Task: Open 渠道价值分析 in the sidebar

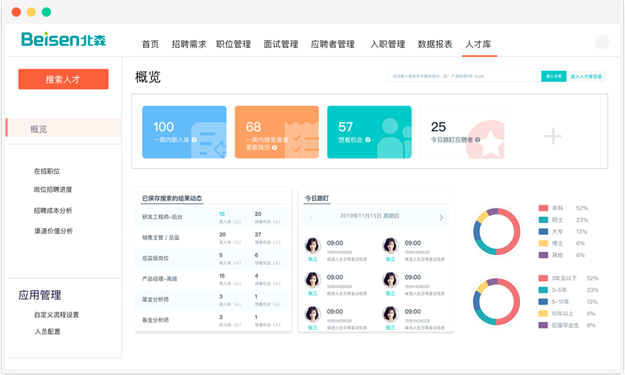Action: point(53,231)
